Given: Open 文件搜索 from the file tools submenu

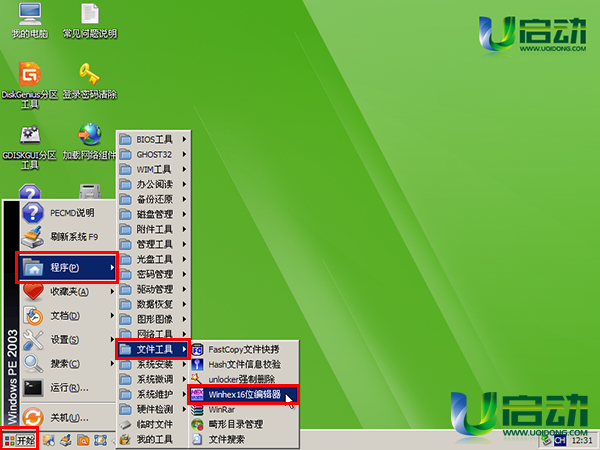Looking at the screenshot, I should click(x=244, y=439).
